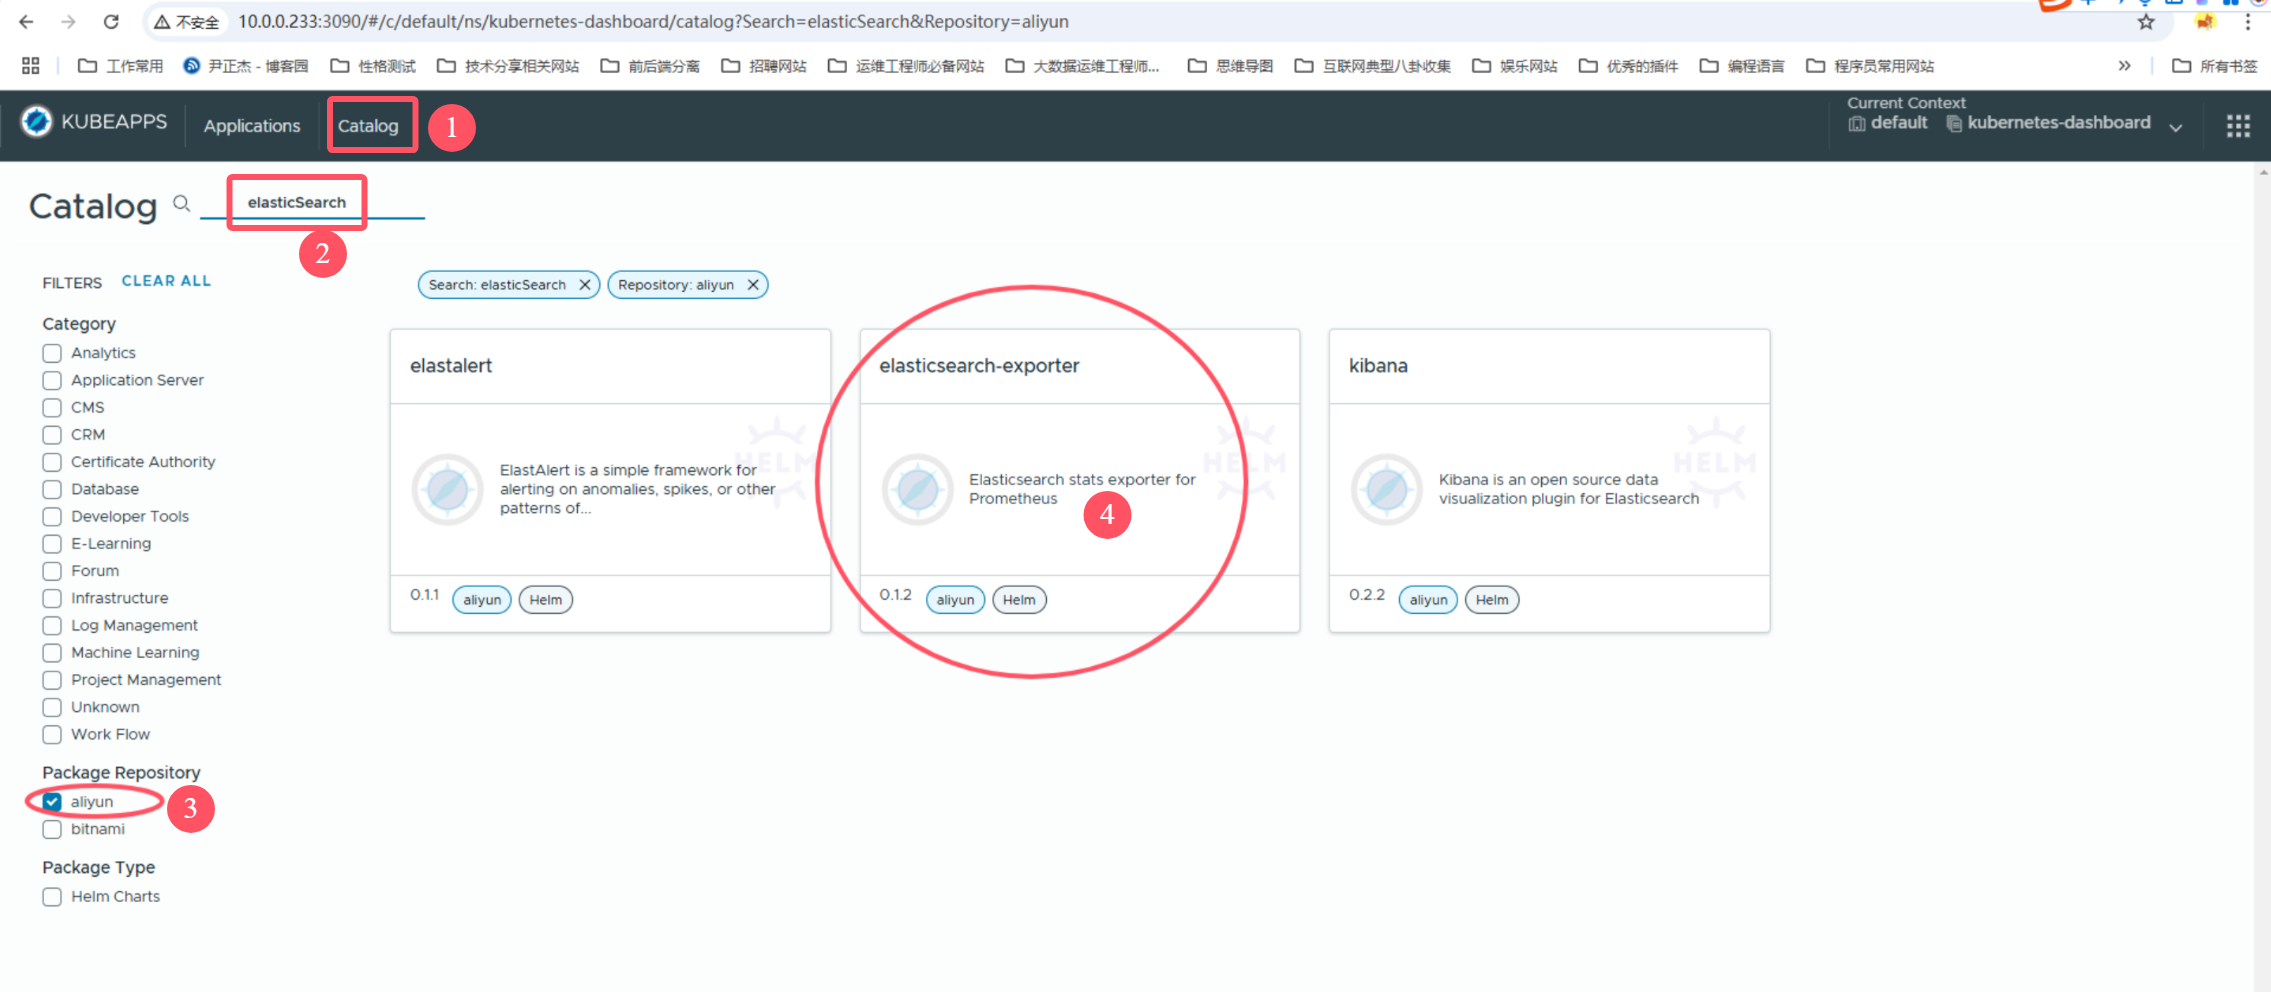The width and height of the screenshot is (2271, 992).
Task: Click the not-secure warning icon
Action: pyautogui.click(x=162, y=21)
